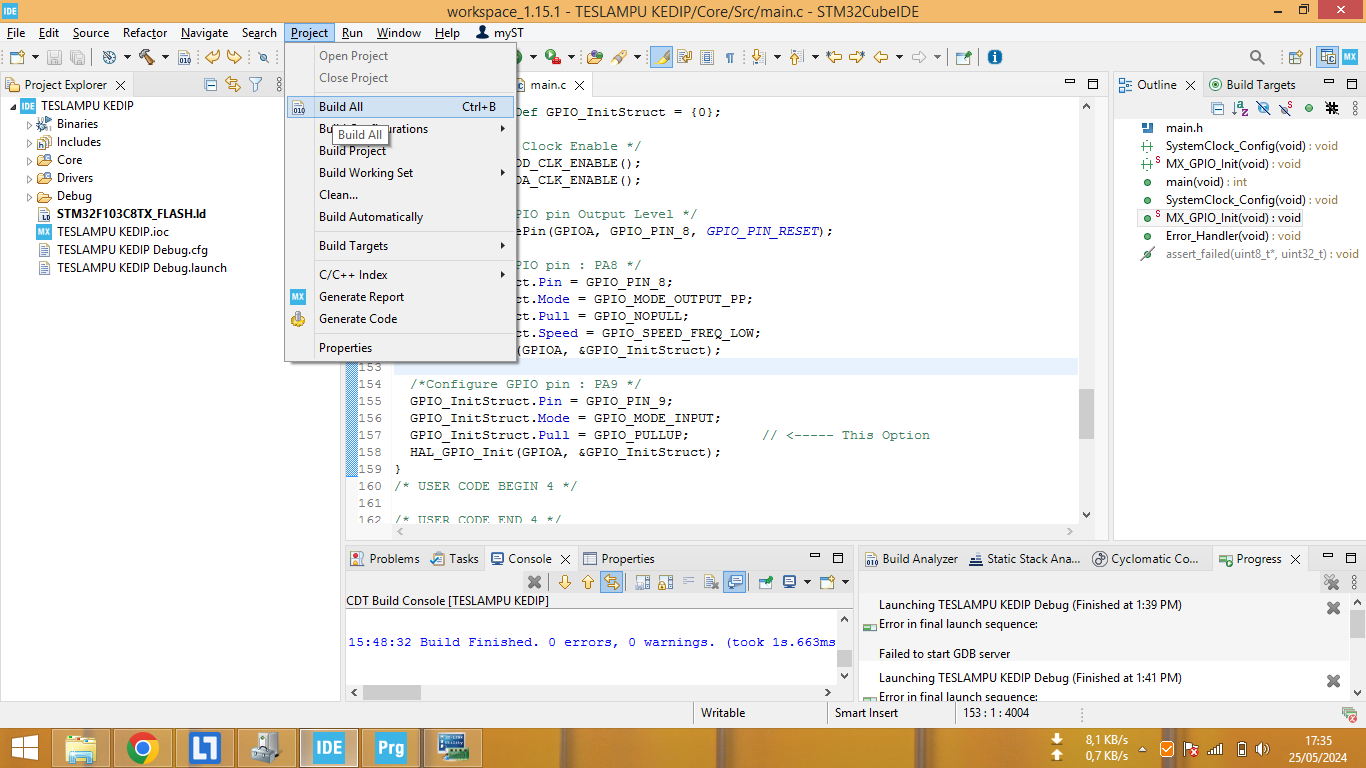Click the Last Edit Location icon
1366x768 pixels.
[x=834, y=57]
